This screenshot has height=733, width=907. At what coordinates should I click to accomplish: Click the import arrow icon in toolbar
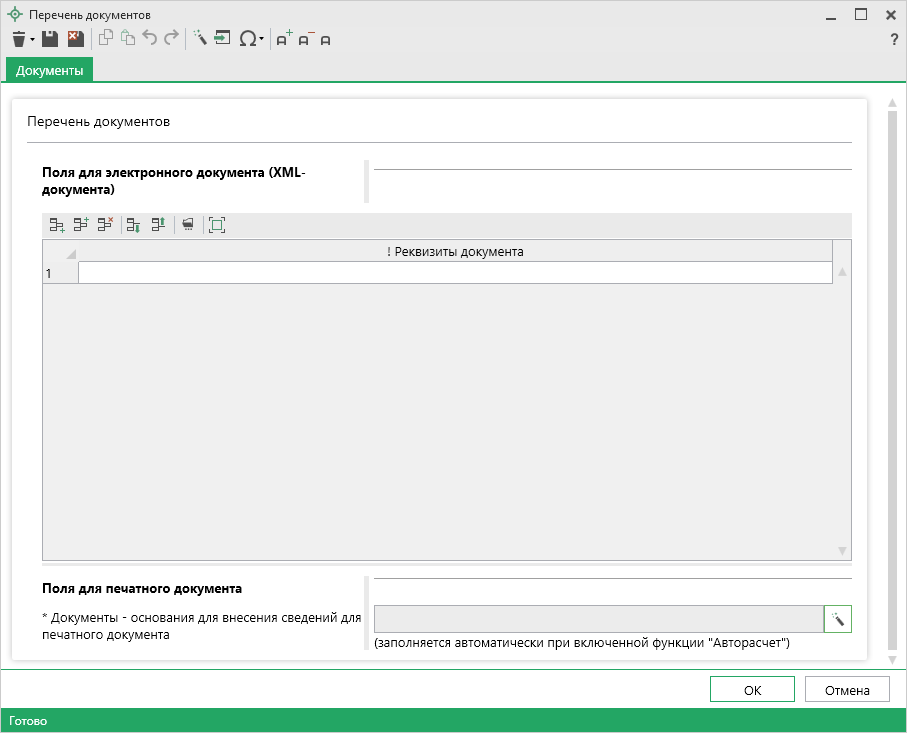pyautogui.click(x=222, y=39)
